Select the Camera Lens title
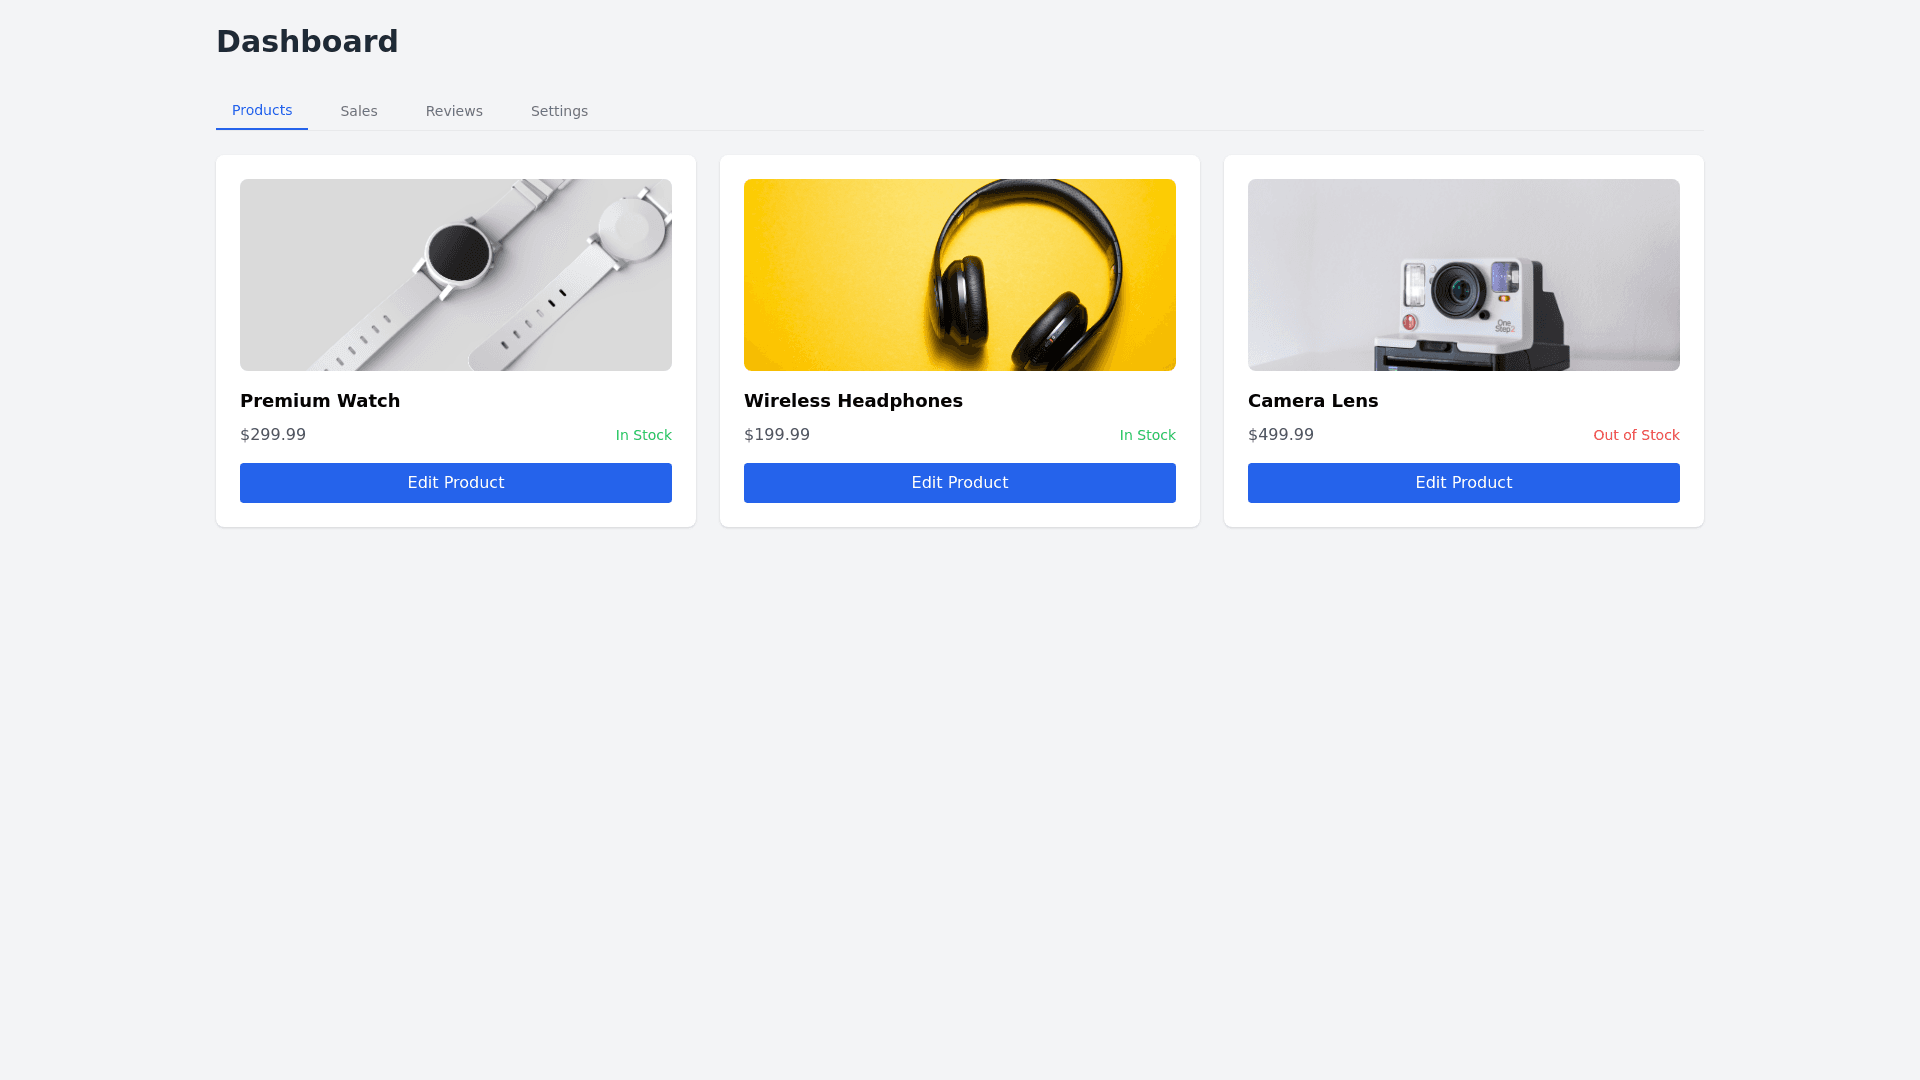This screenshot has height=1080, width=1920. (x=1313, y=401)
